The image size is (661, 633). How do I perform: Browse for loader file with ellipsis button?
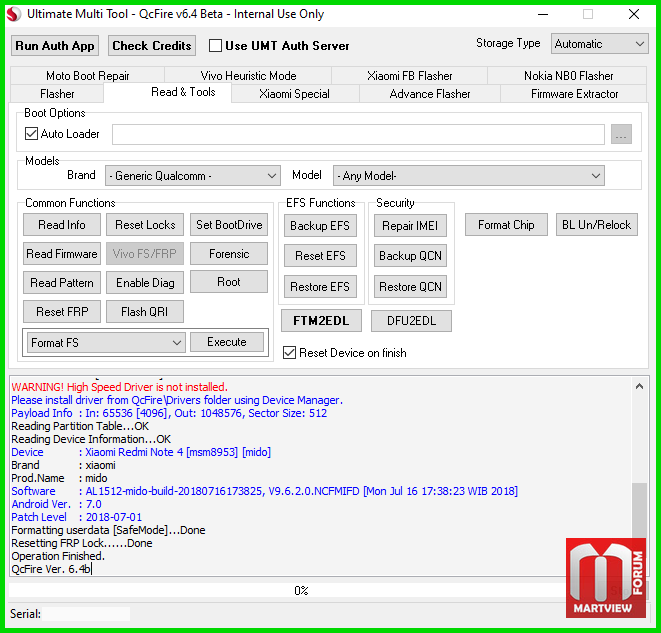621,134
